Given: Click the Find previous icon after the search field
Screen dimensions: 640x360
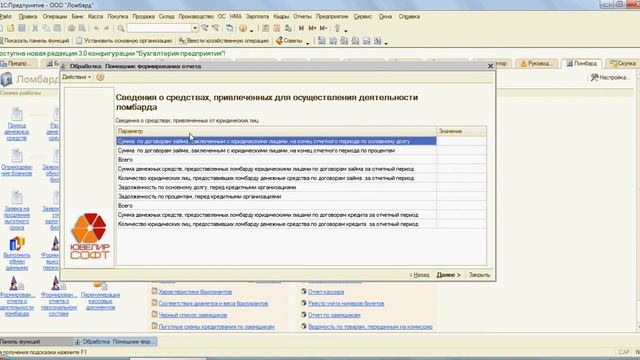Looking at the screenshot, I should (216, 28).
